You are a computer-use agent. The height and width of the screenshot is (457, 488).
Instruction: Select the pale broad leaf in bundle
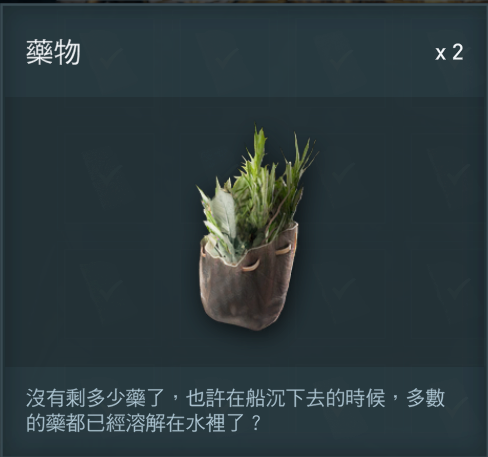(x=223, y=210)
